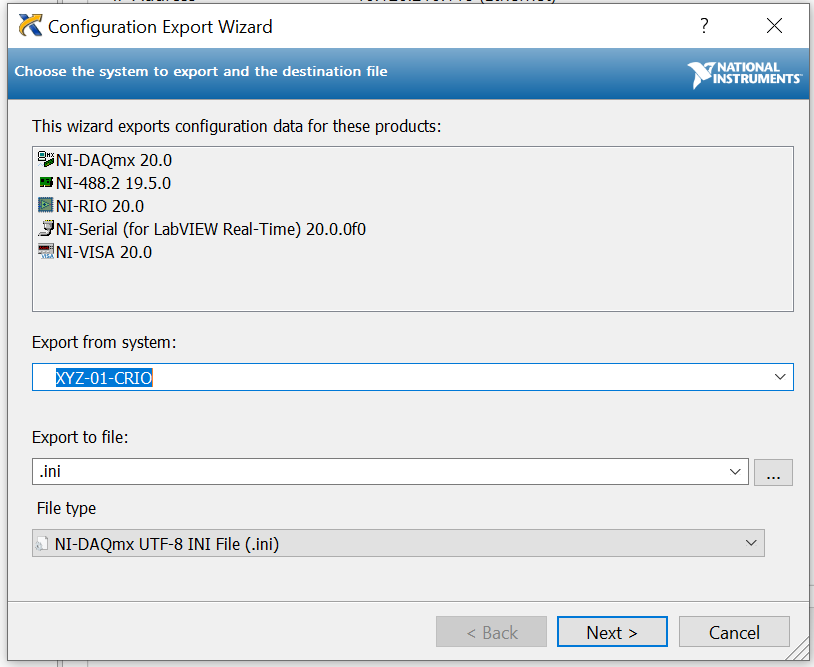Click the file type document icon
This screenshot has width=814, height=667.
[x=42, y=543]
